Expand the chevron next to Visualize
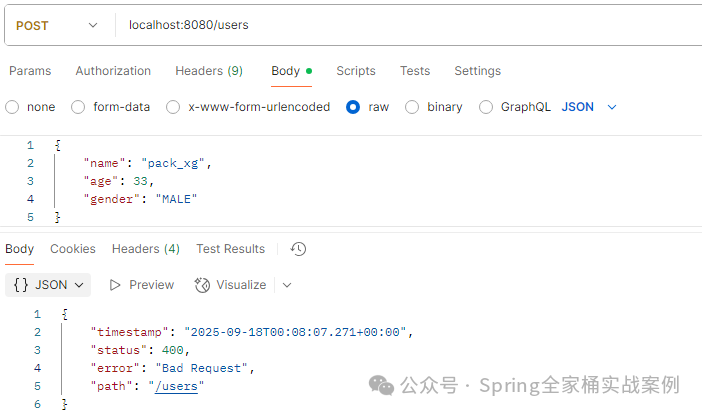The image size is (702, 413). pos(287,285)
